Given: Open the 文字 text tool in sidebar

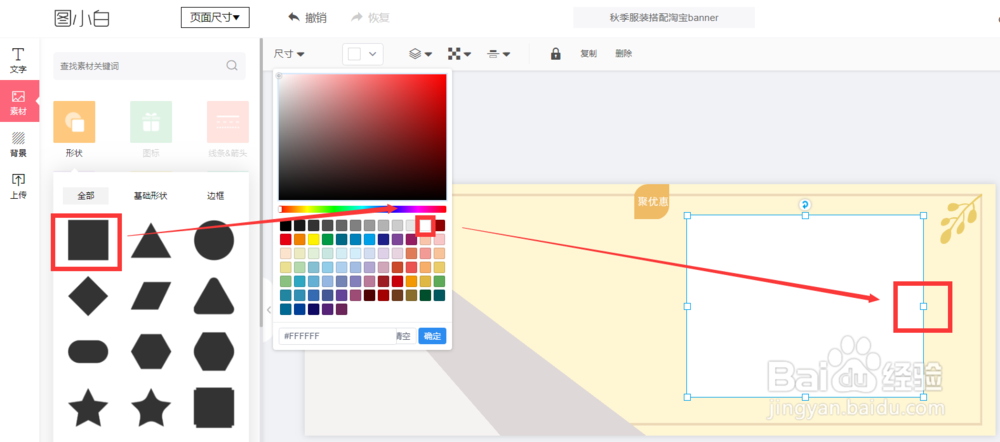Looking at the screenshot, I should coord(18,60).
